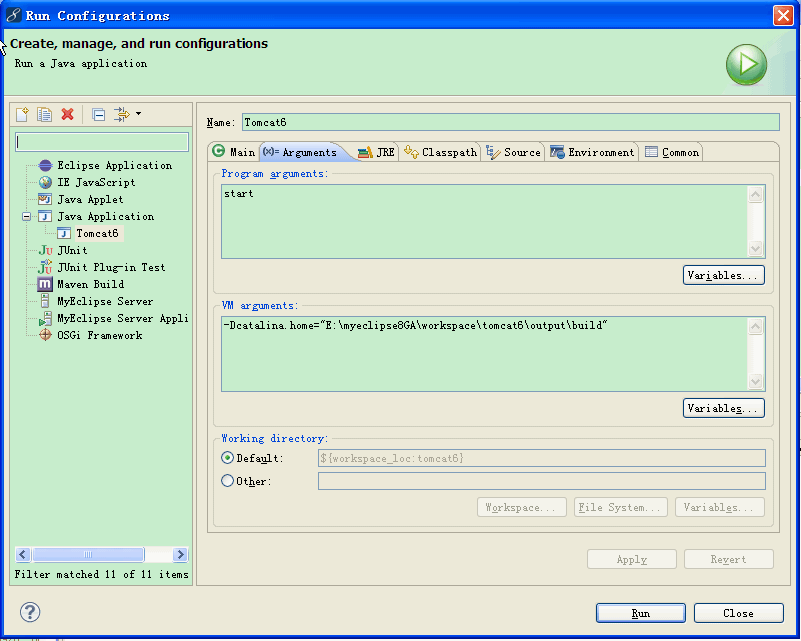
Task: Open the Environment tab
Action: point(592,152)
